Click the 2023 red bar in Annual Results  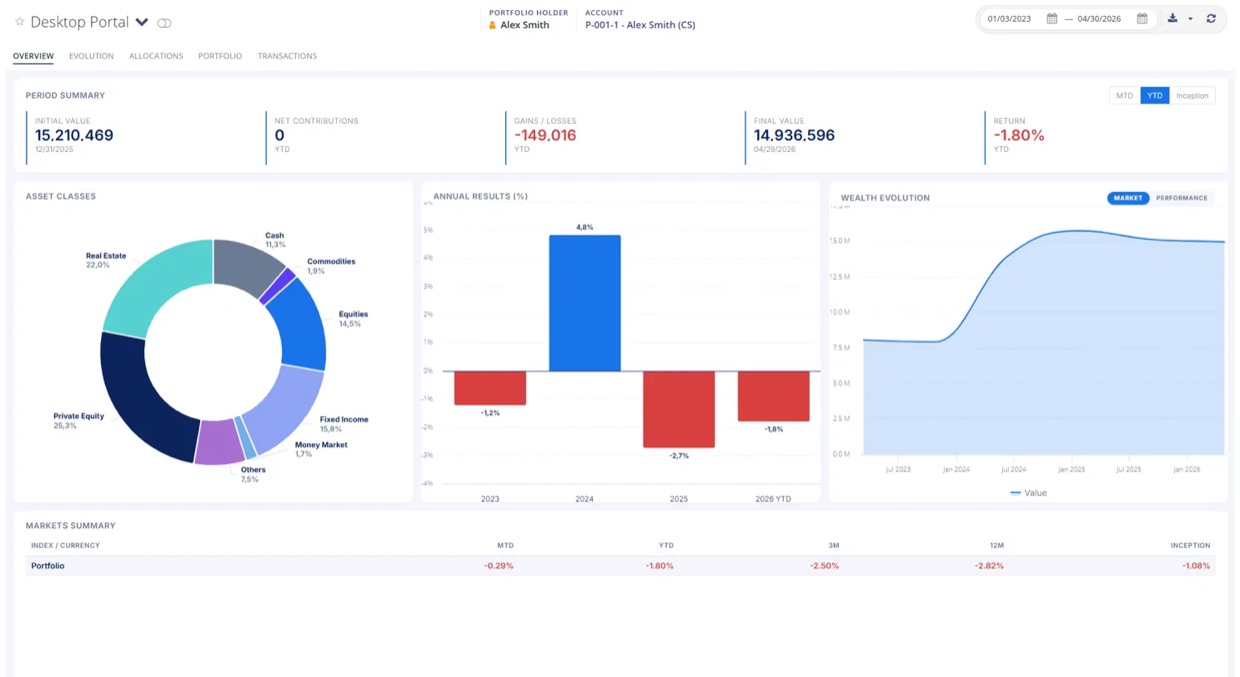click(x=490, y=388)
